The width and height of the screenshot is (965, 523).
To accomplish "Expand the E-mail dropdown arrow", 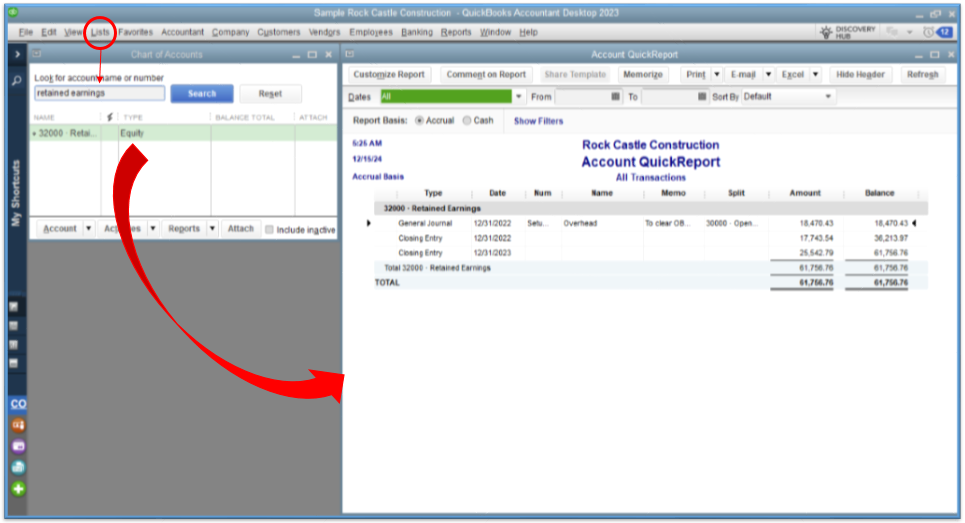I will 768,74.
